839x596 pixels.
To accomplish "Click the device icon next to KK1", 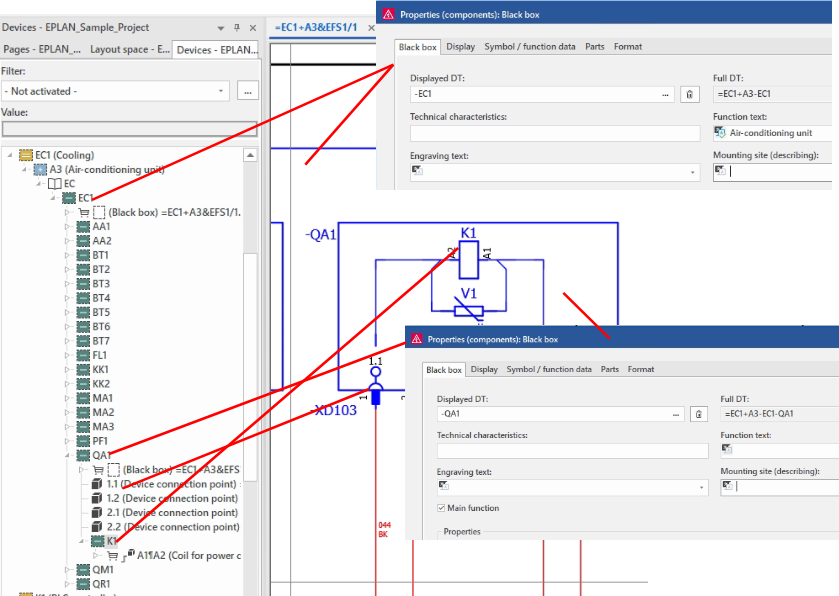I will click(x=83, y=370).
